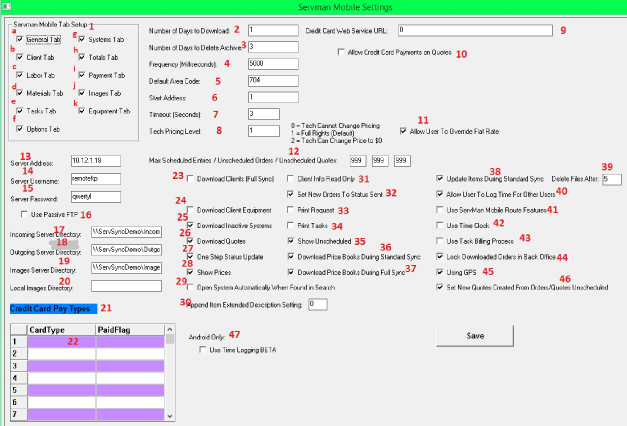Viewport: 627px width, 426px height.
Task: Toggle Lock Downloaded Orders in Back Office
Action: pyautogui.click(x=440, y=256)
